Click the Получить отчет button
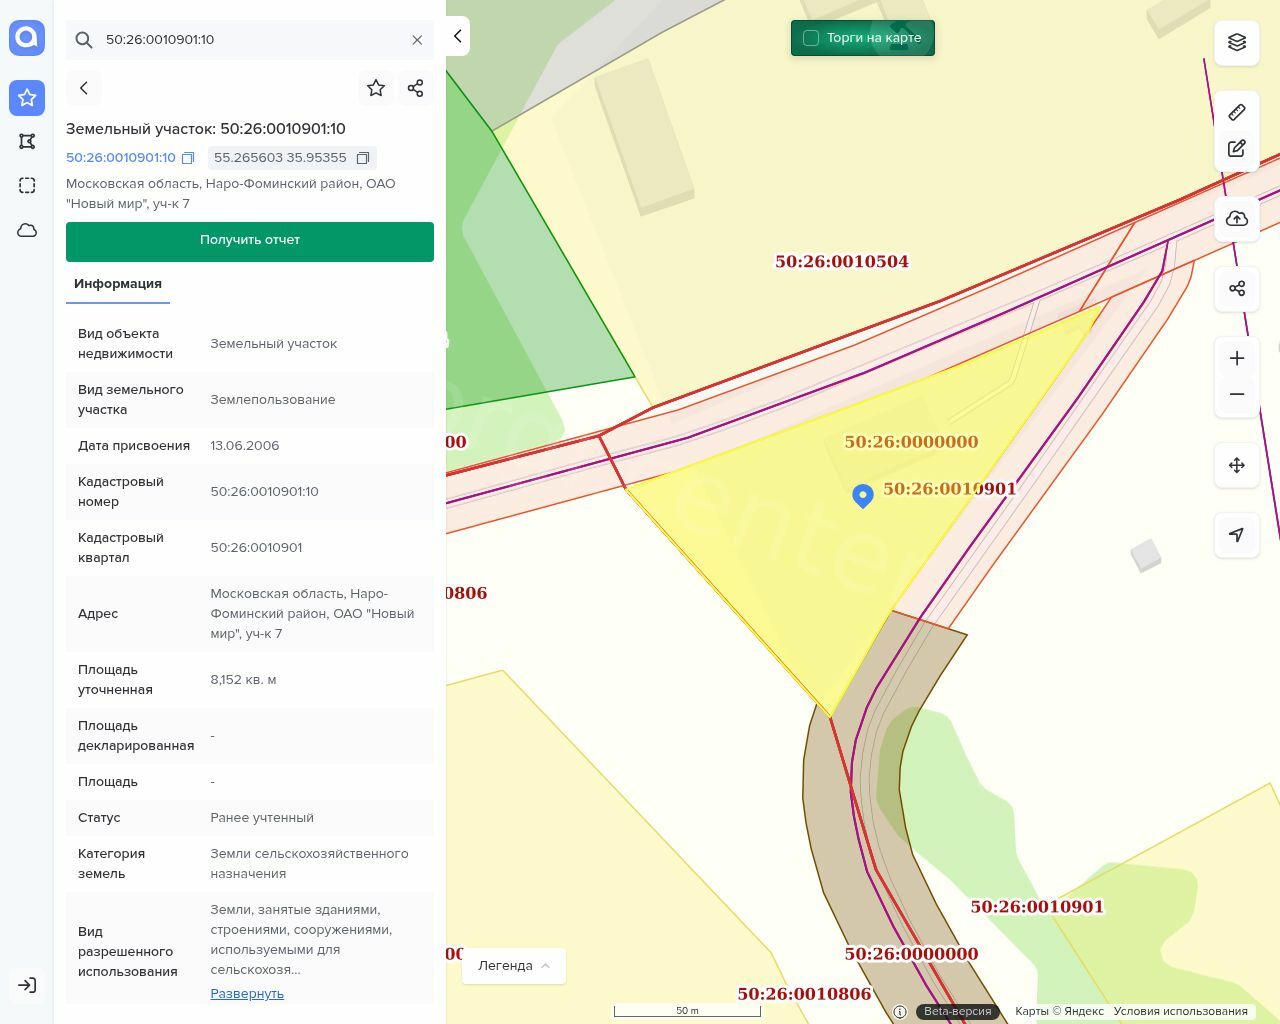This screenshot has height=1024, width=1280. (250, 241)
